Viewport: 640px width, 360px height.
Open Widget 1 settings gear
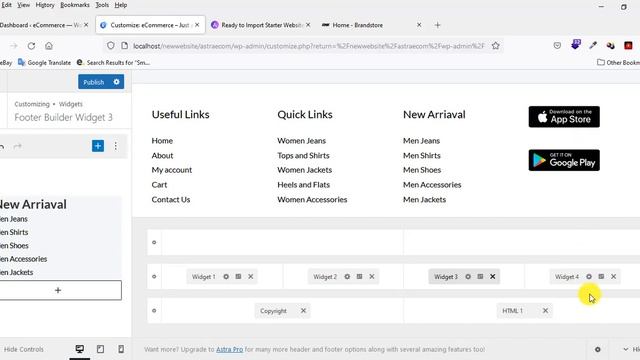coord(226,277)
